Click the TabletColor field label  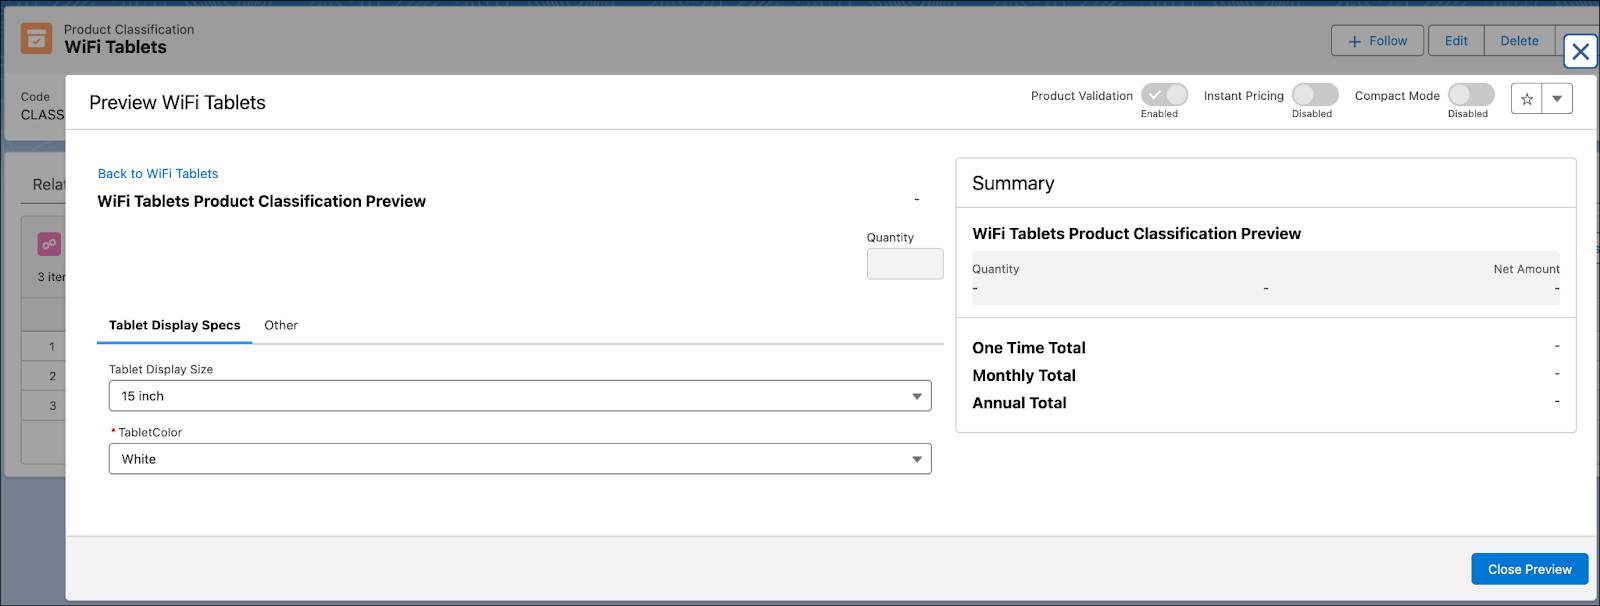tap(150, 432)
